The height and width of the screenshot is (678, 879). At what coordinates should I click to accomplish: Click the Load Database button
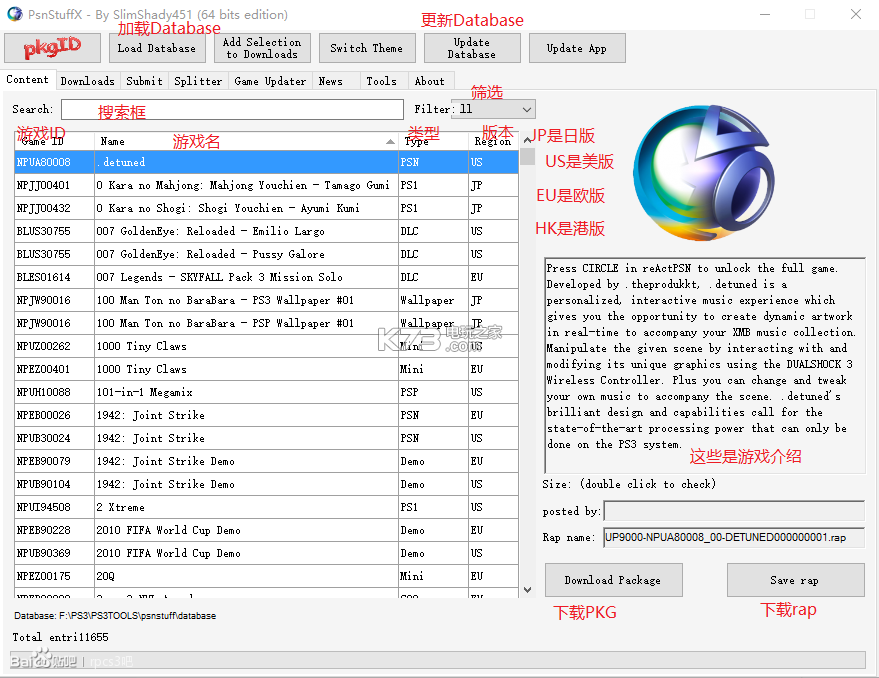[x=157, y=47]
